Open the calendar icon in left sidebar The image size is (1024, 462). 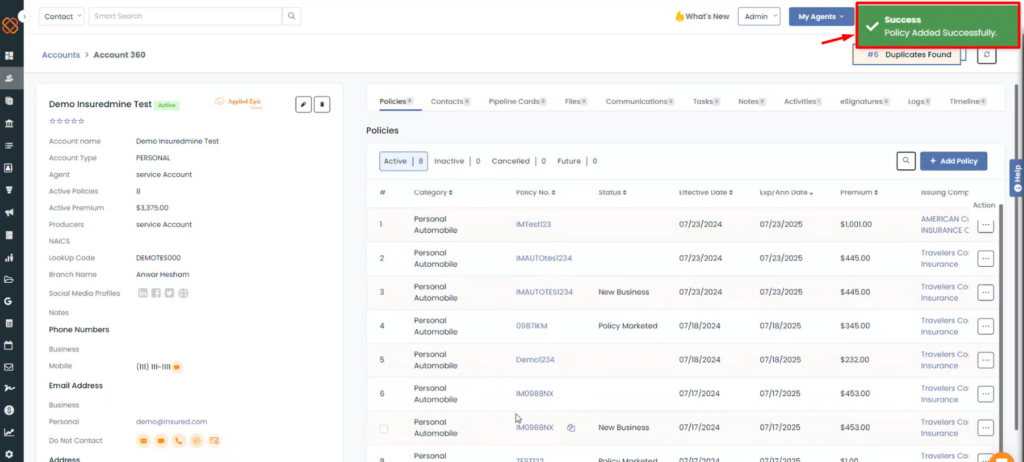[x=9, y=344]
